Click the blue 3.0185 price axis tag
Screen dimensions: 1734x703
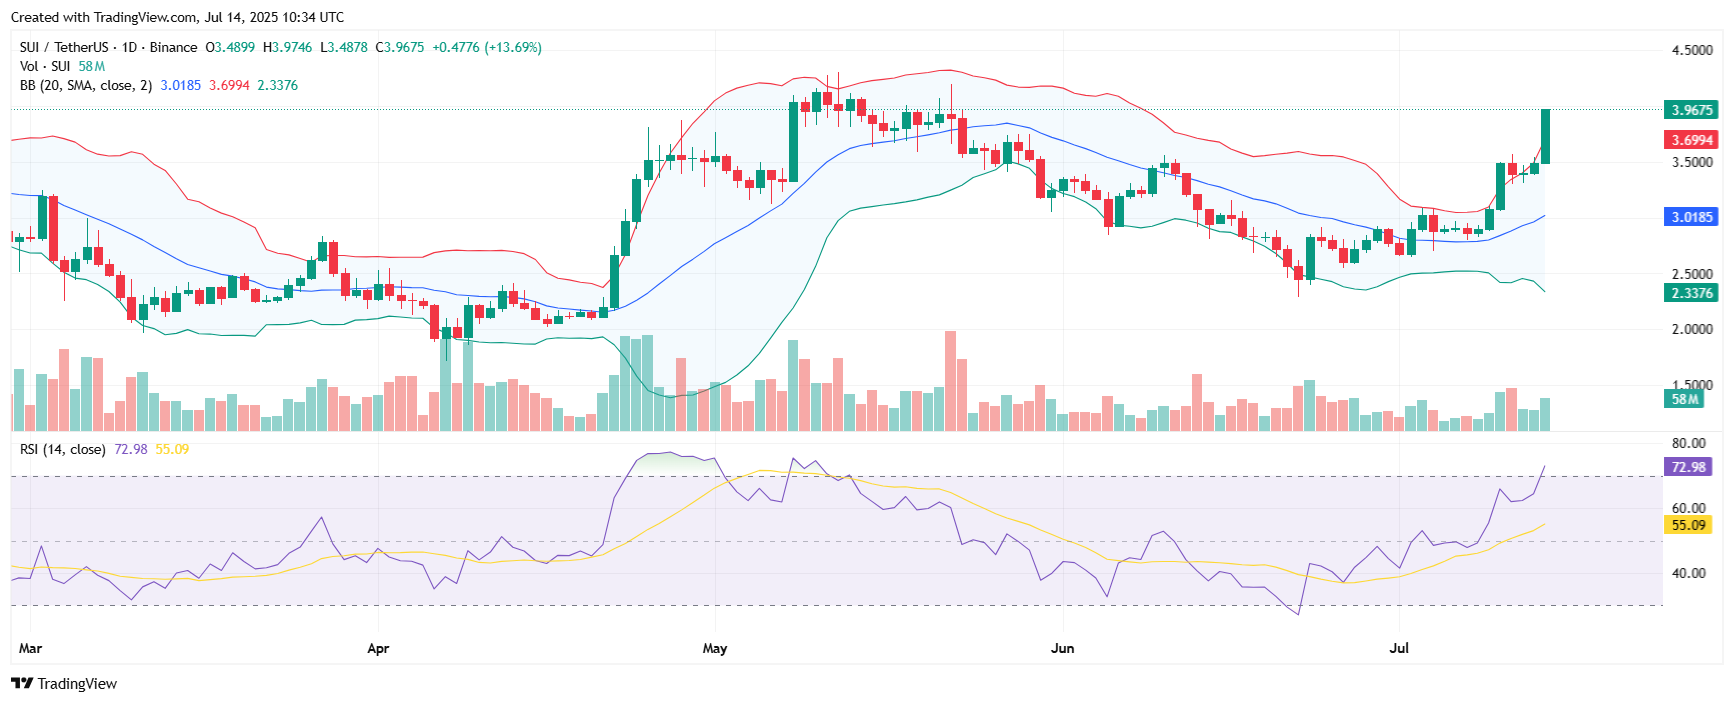coord(1692,217)
